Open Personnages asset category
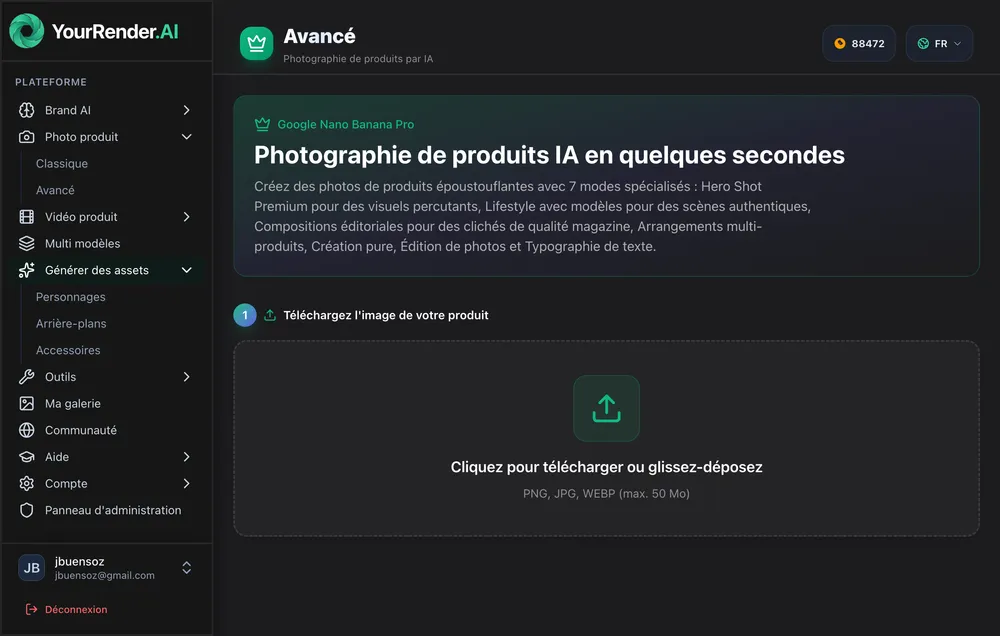The image size is (1000, 636). pyautogui.click(x=70, y=297)
